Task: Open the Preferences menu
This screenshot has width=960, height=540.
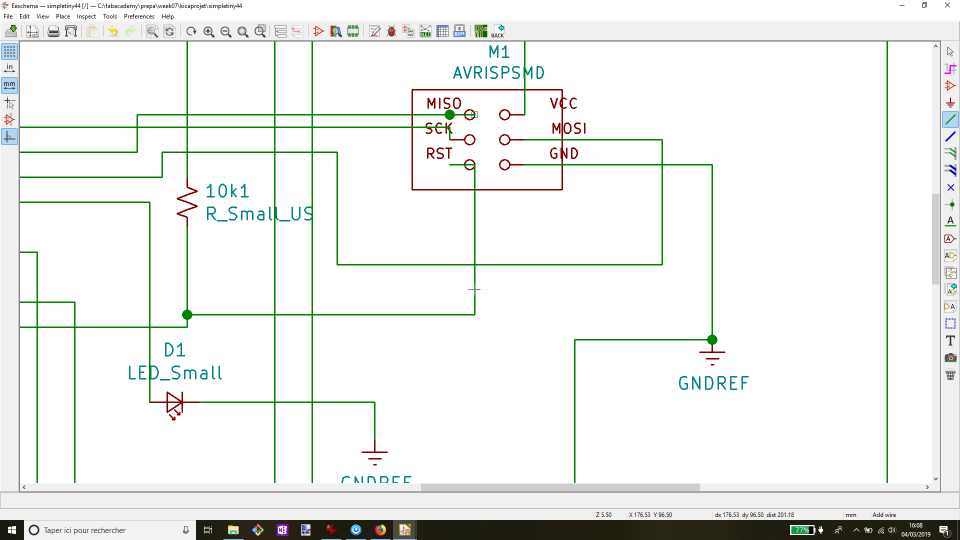Action: (x=139, y=17)
